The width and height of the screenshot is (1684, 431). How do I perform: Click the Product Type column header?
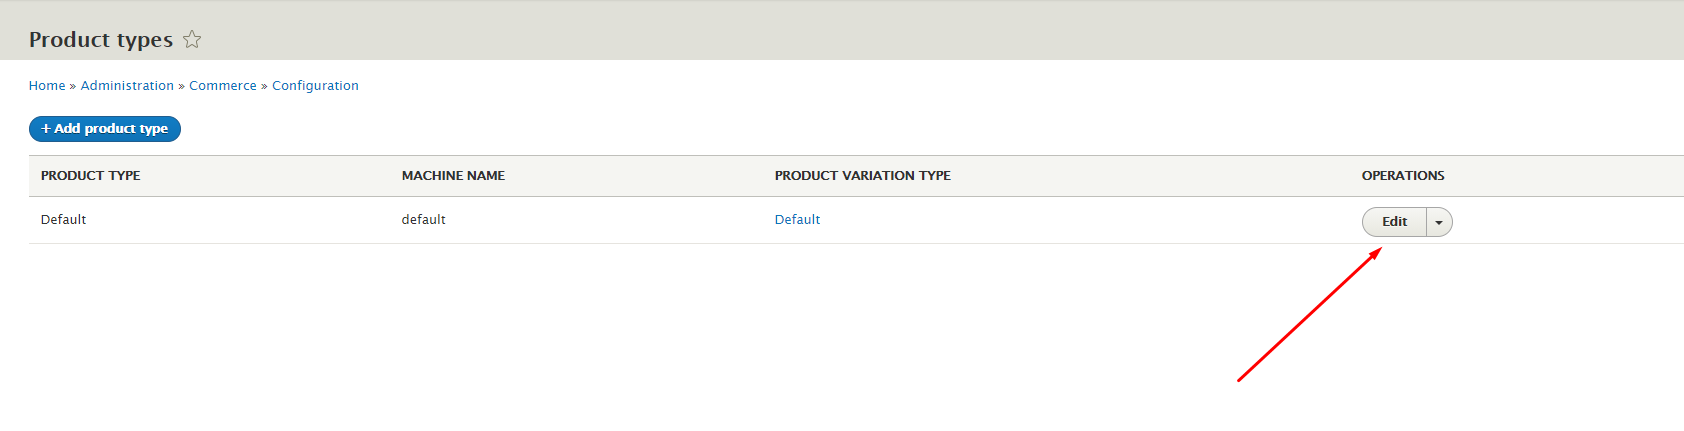point(90,176)
